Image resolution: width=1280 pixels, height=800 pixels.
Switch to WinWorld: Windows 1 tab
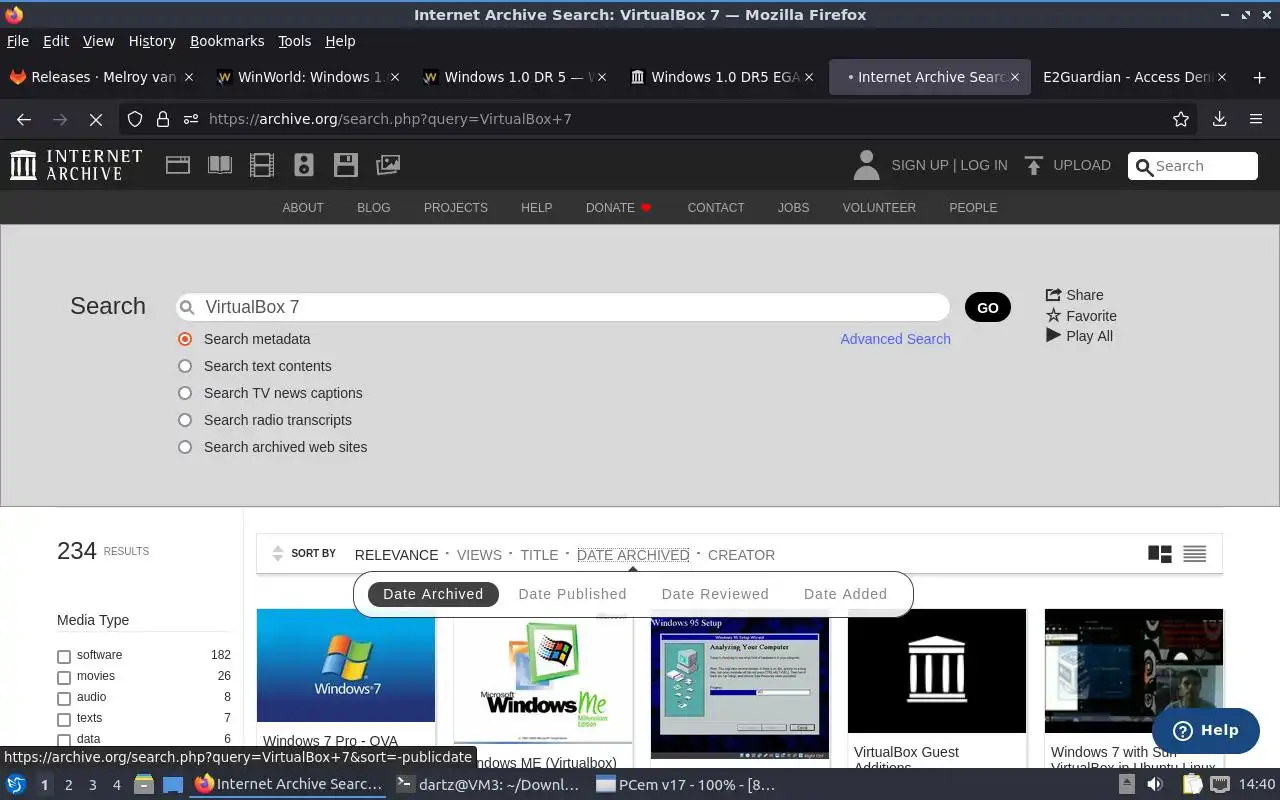click(308, 77)
